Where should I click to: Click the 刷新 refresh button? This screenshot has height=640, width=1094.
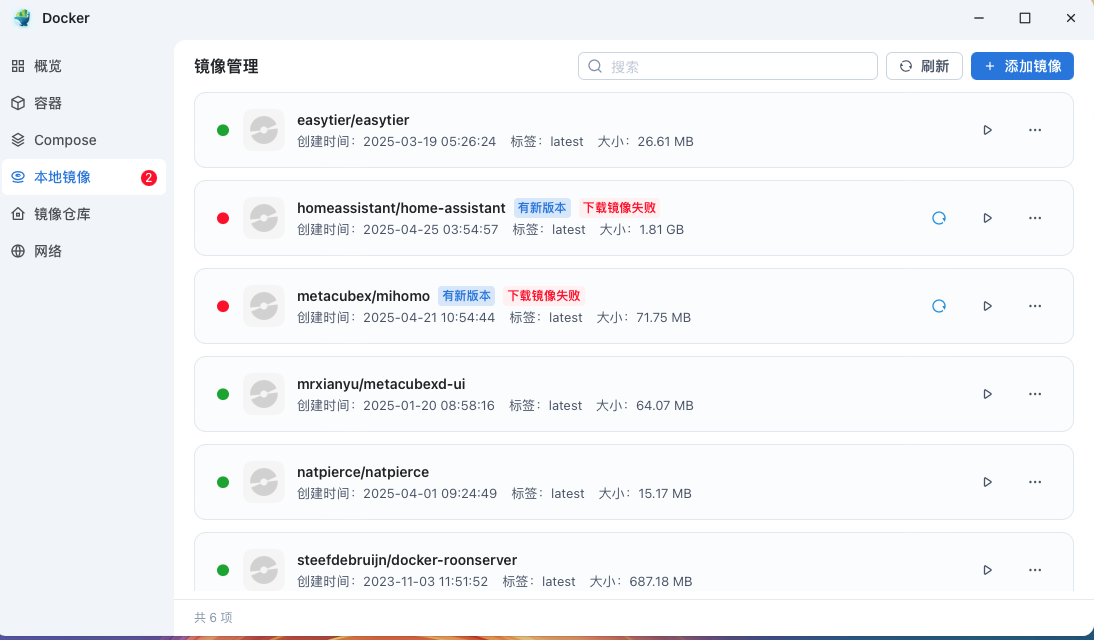pos(924,66)
